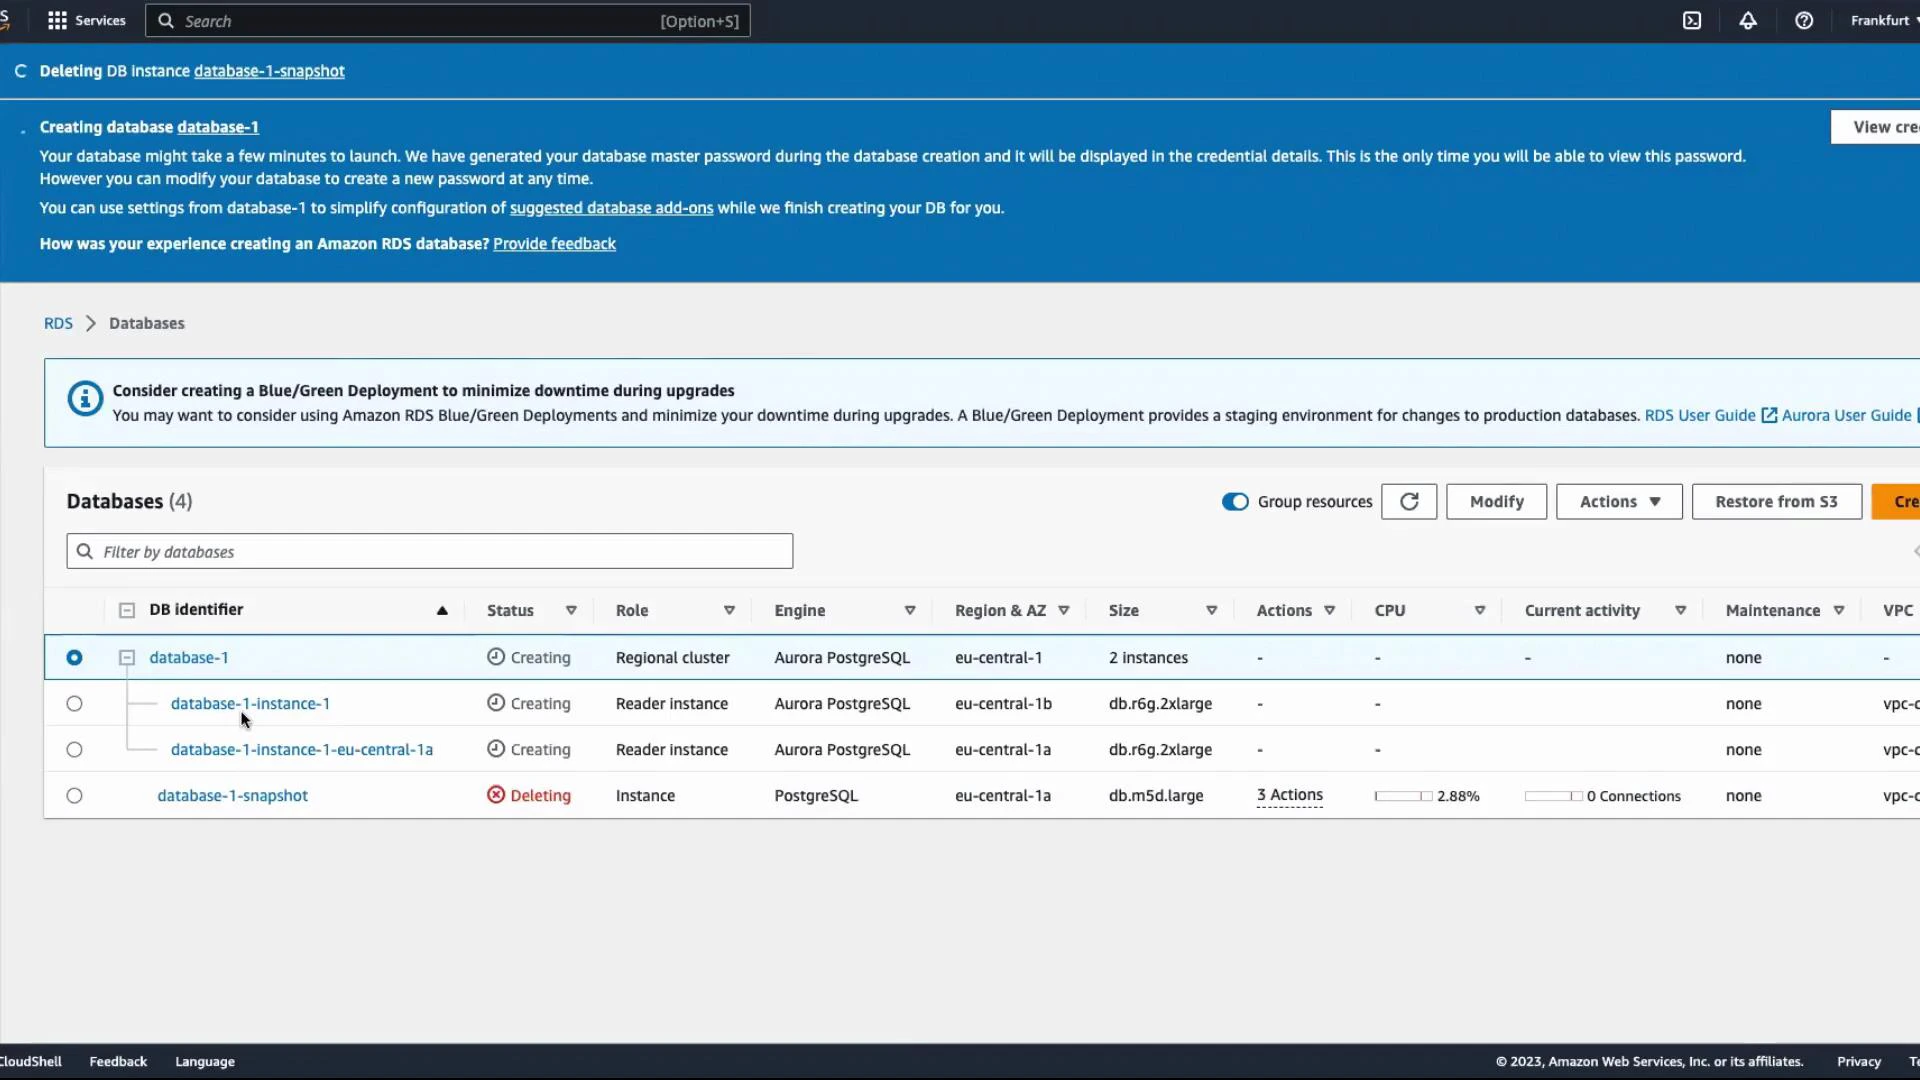Open the notifications bell icon
The image size is (1920, 1080).
point(1747,20)
